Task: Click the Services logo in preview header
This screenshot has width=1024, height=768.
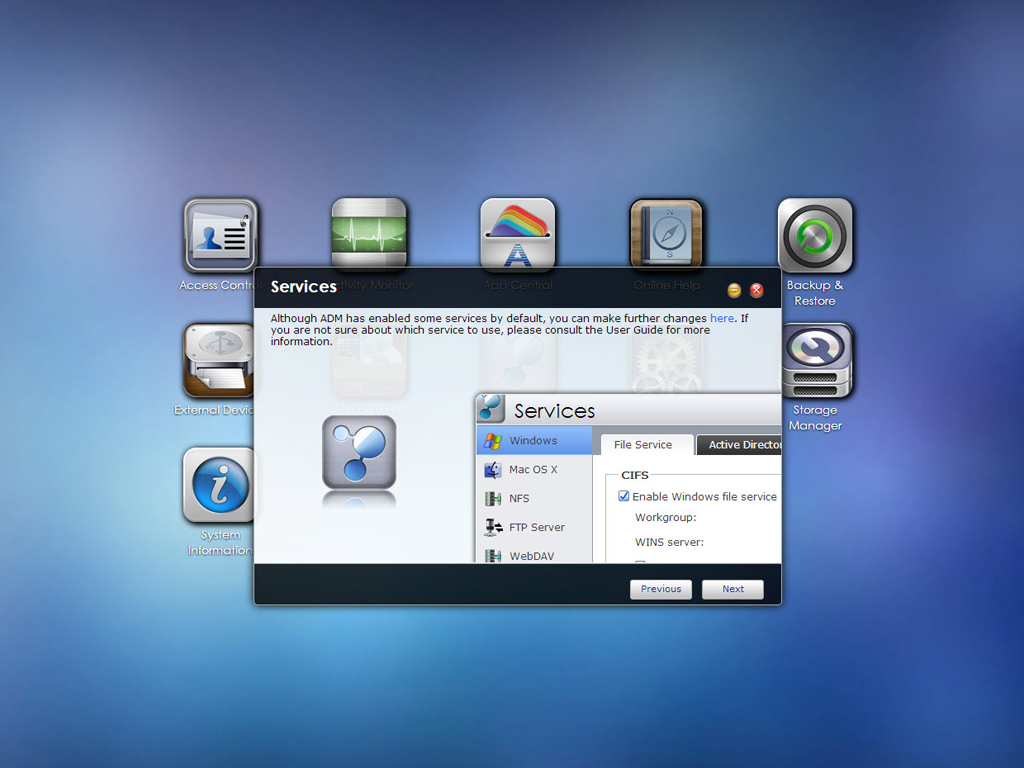Action: 491,409
